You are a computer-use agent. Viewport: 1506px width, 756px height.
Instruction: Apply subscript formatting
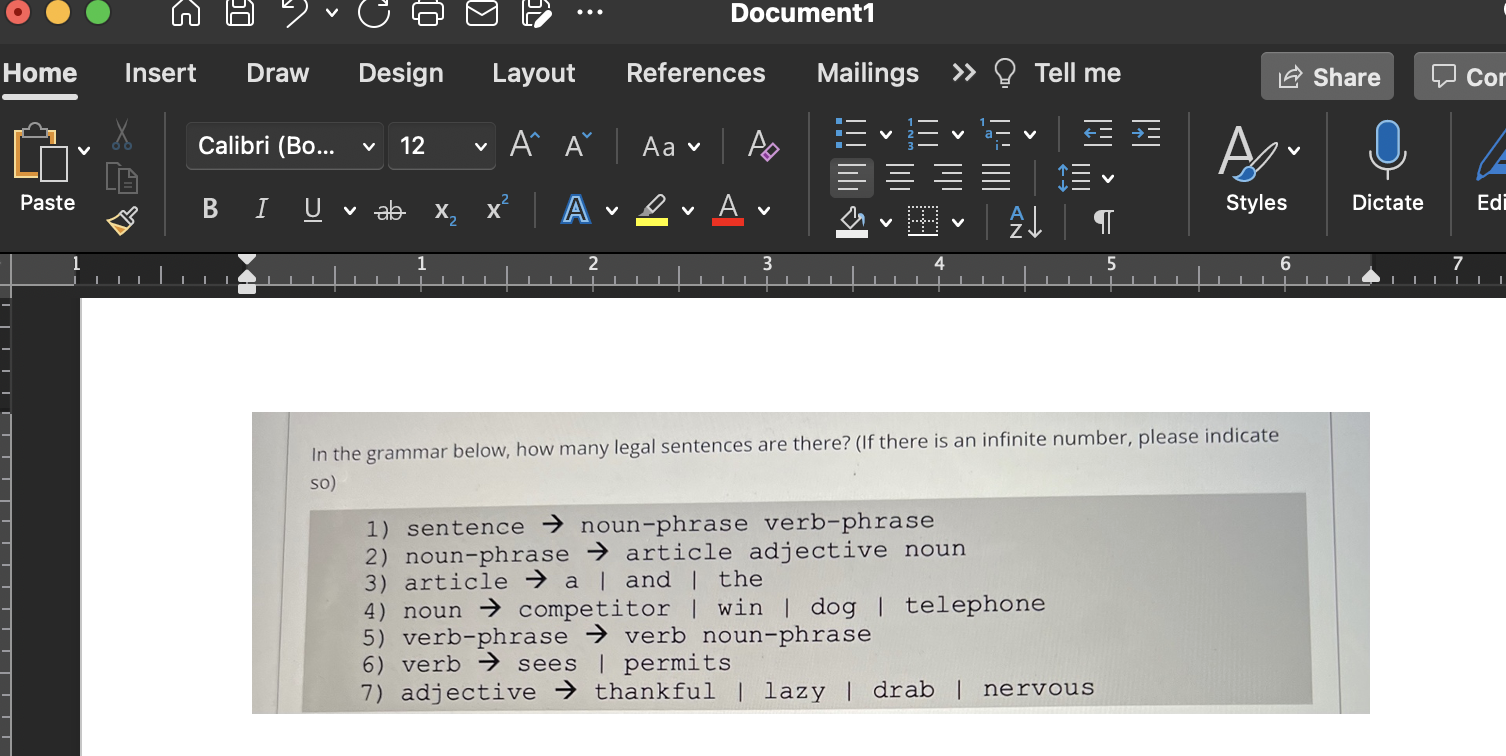tap(443, 209)
